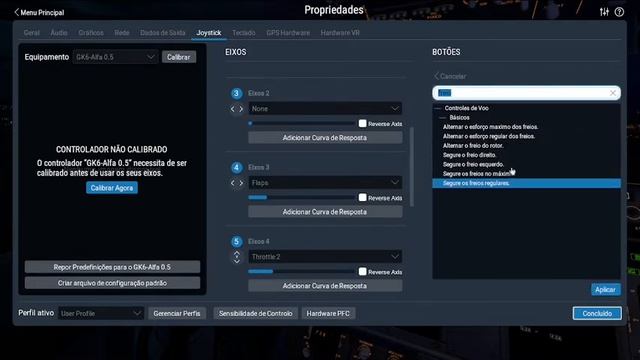Open the settings sliders icon

(604, 12)
